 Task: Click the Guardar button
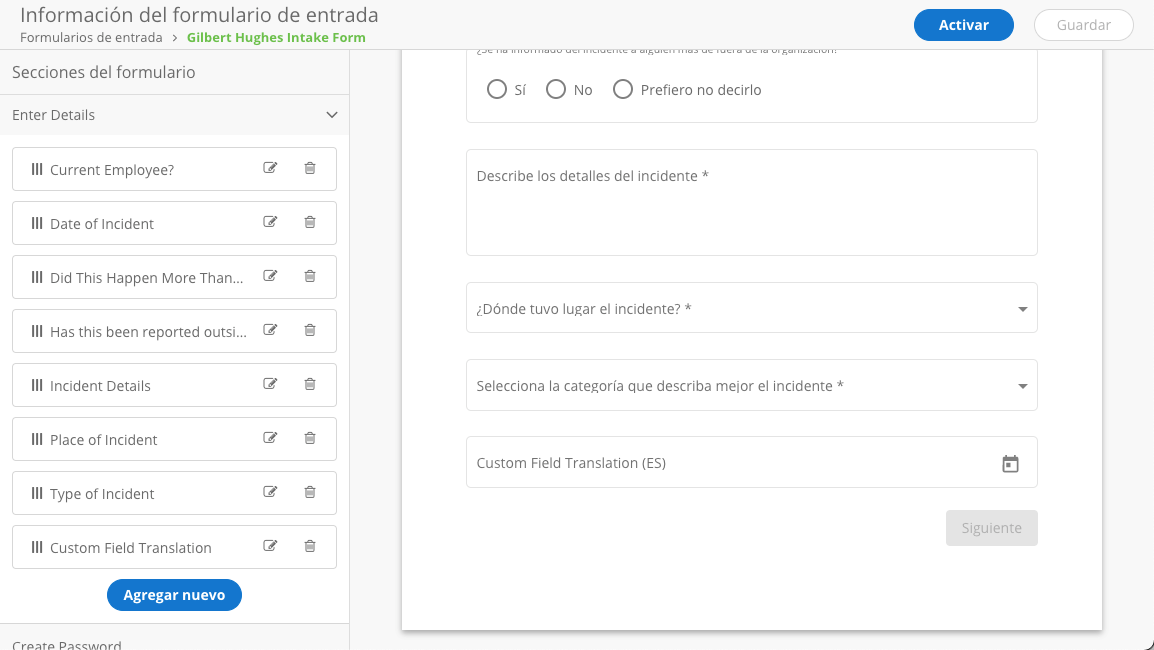(x=1083, y=25)
